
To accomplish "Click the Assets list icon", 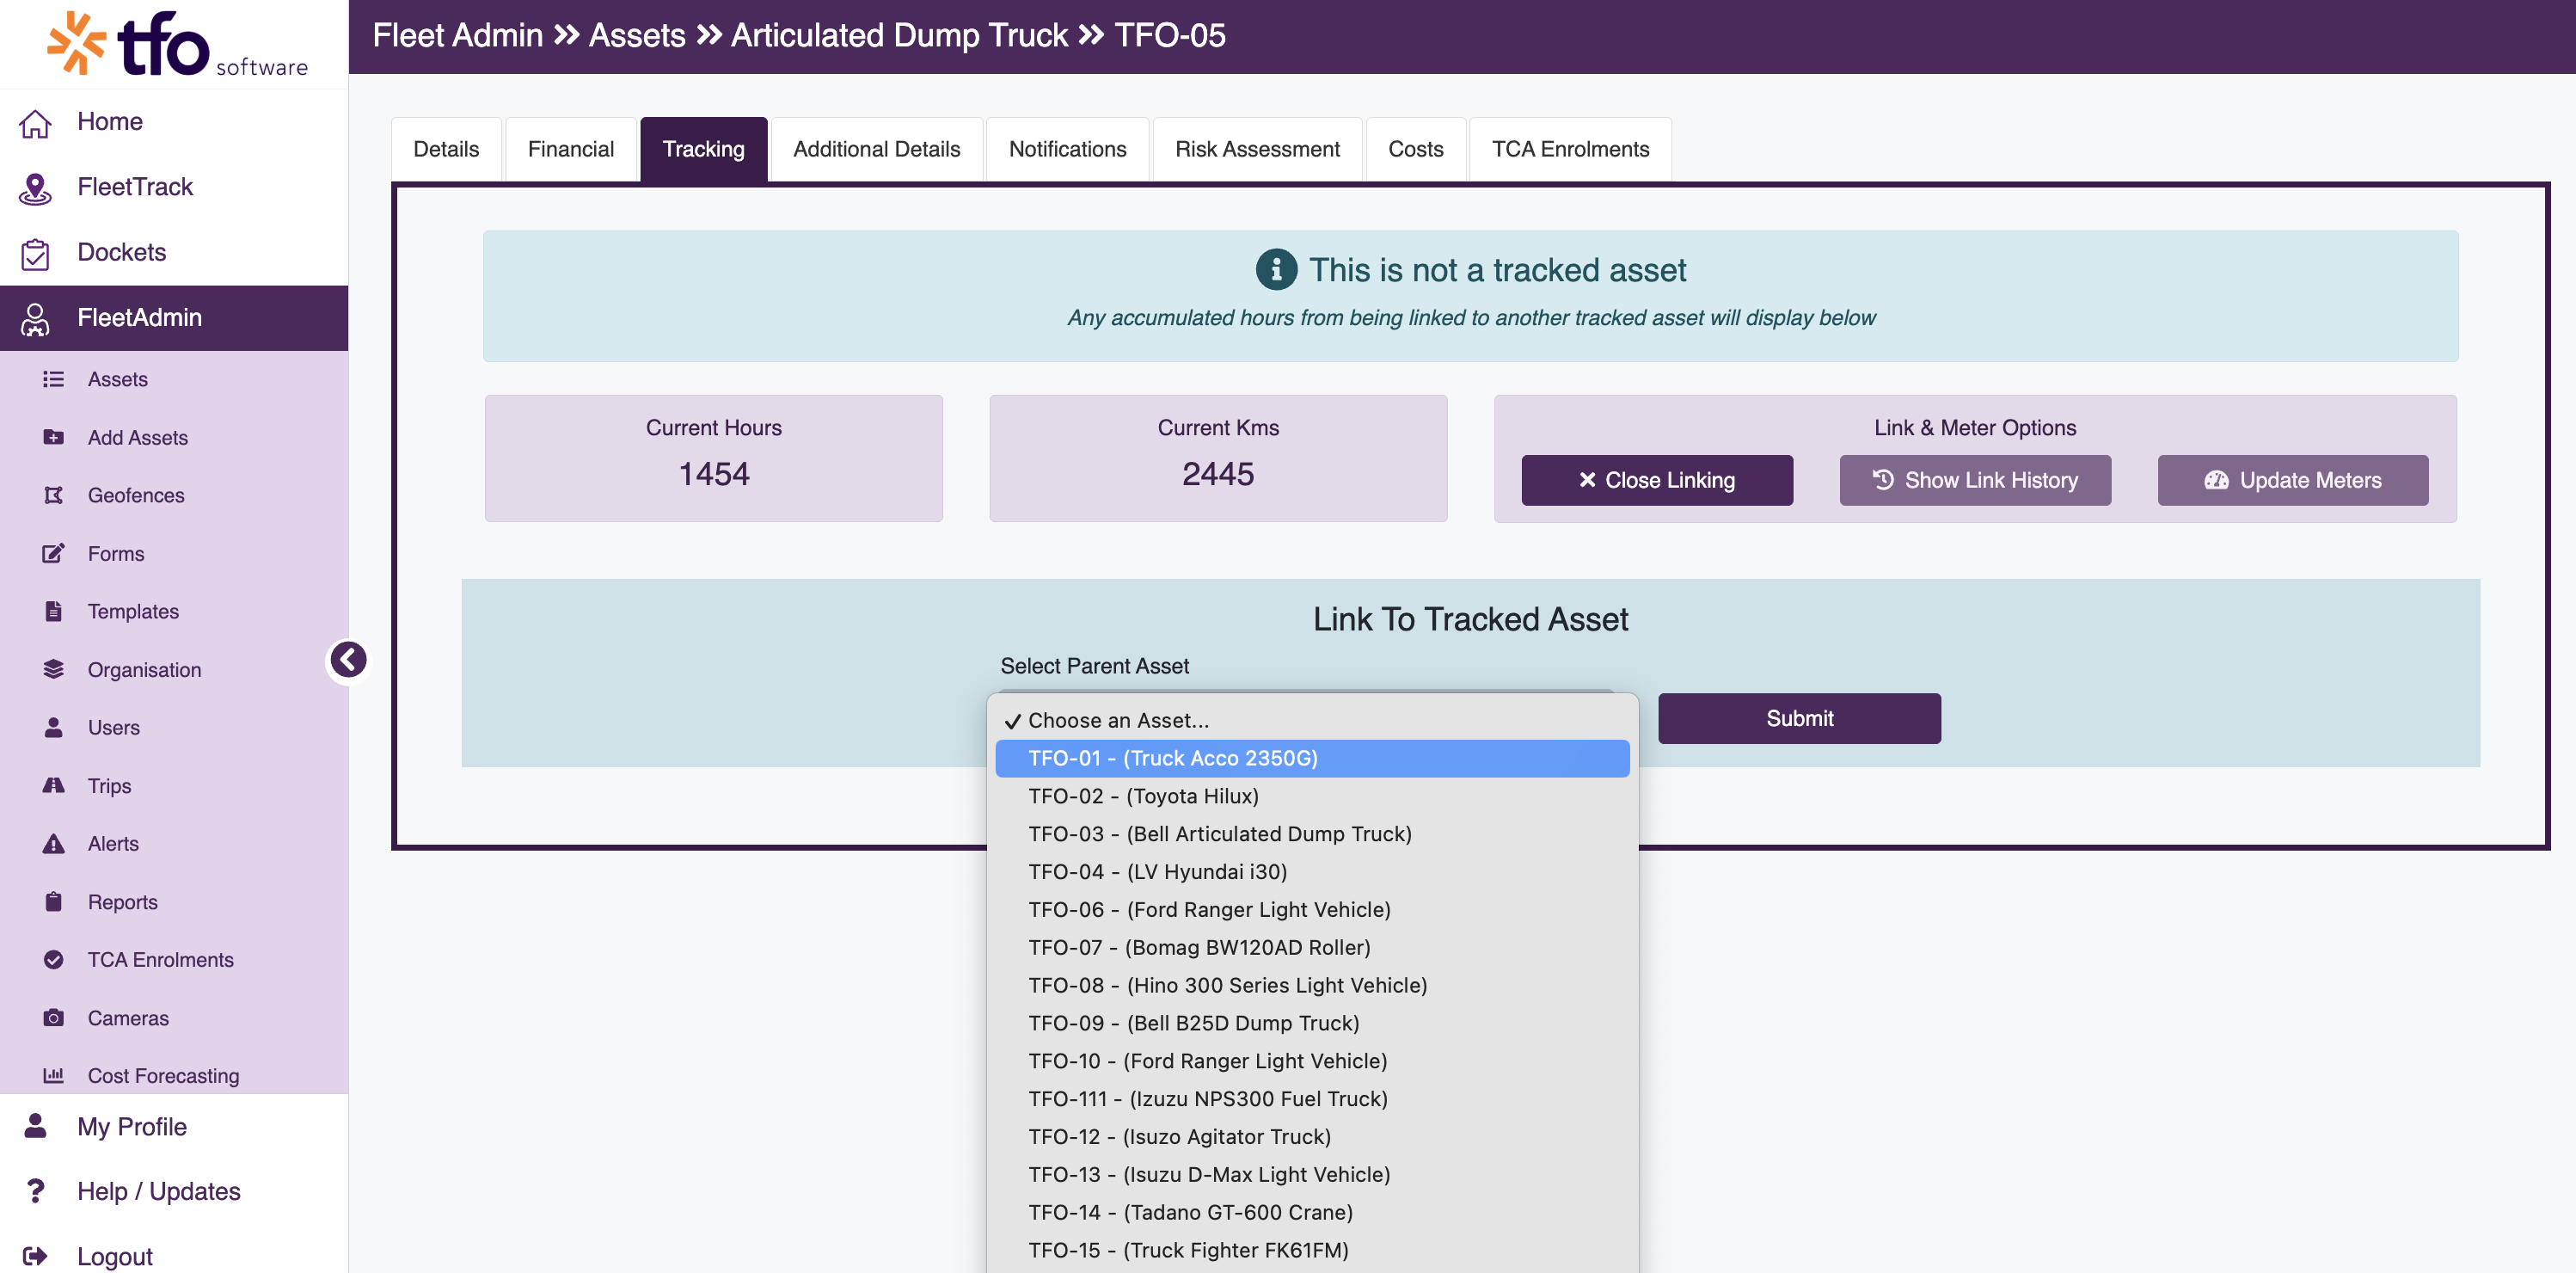I will pyautogui.click(x=53, y=379).
